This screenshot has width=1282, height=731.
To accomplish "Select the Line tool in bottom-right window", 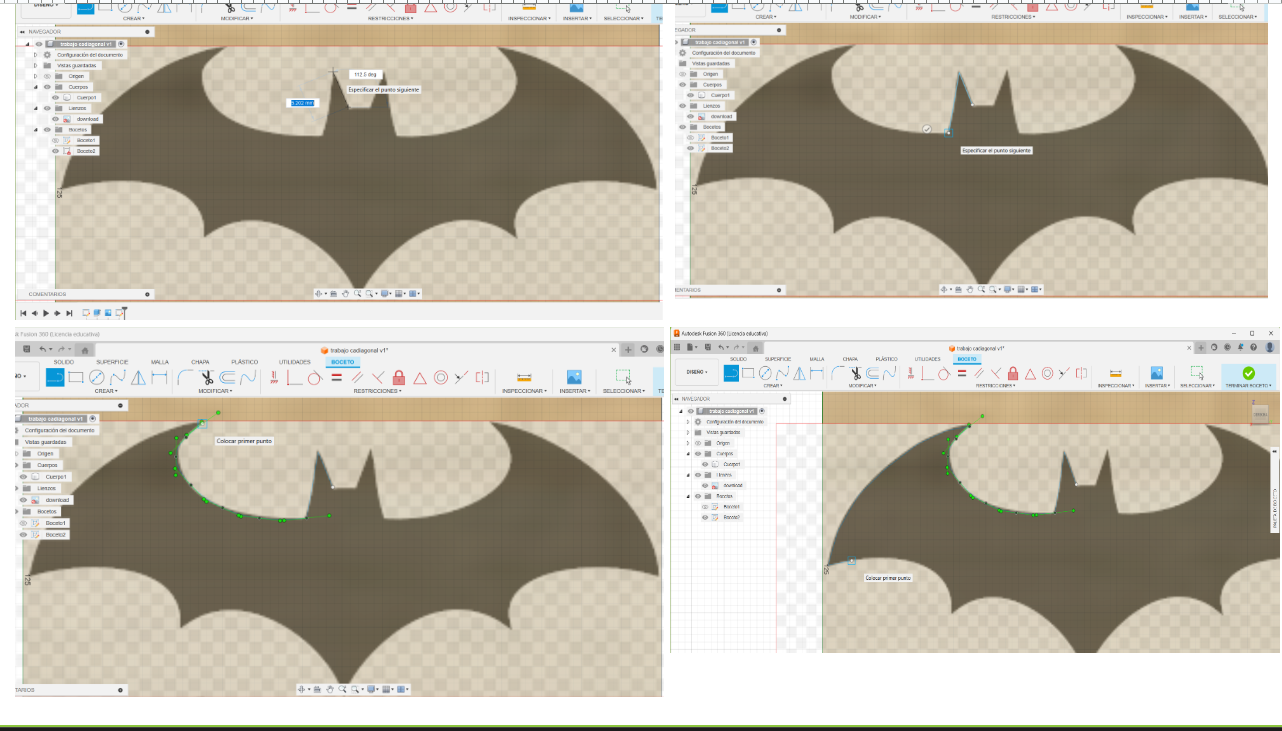I will click(x=731, y=373).
